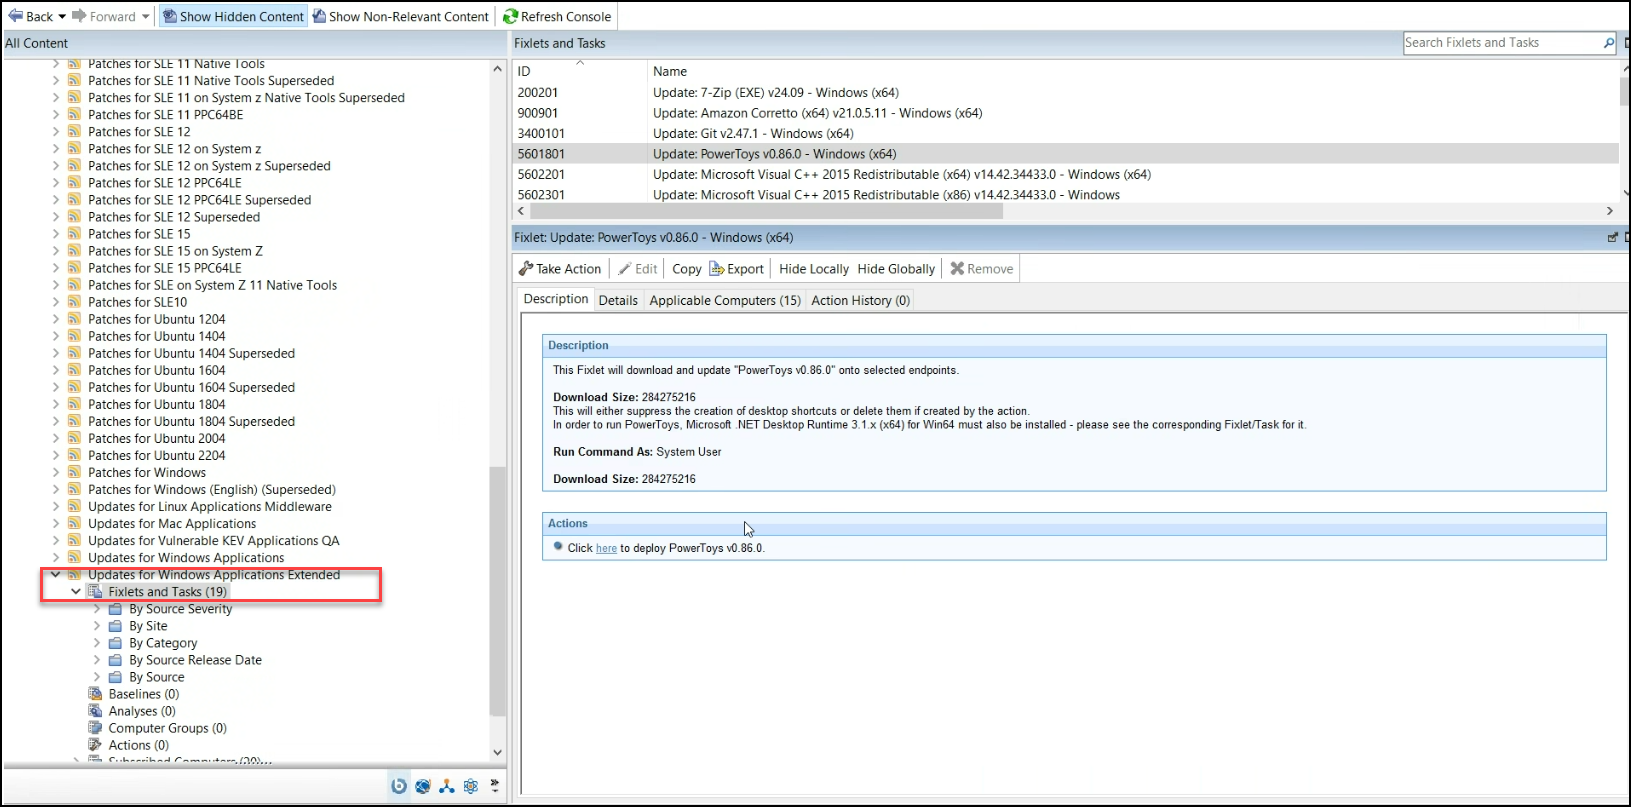
Task: Open BigFix Management domain icon
Action: point(399,786)
